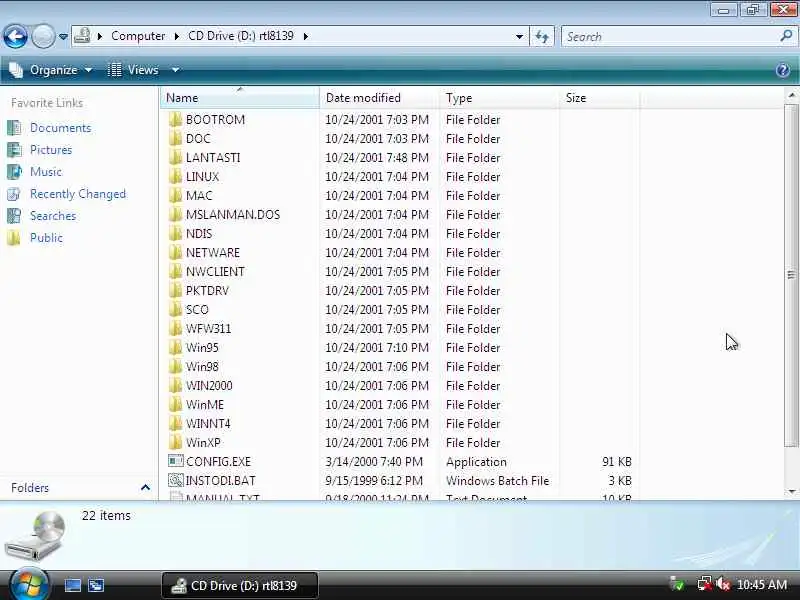Click the network tray icon
Viewport: 800px width, 600px height.
pos(705,584)
